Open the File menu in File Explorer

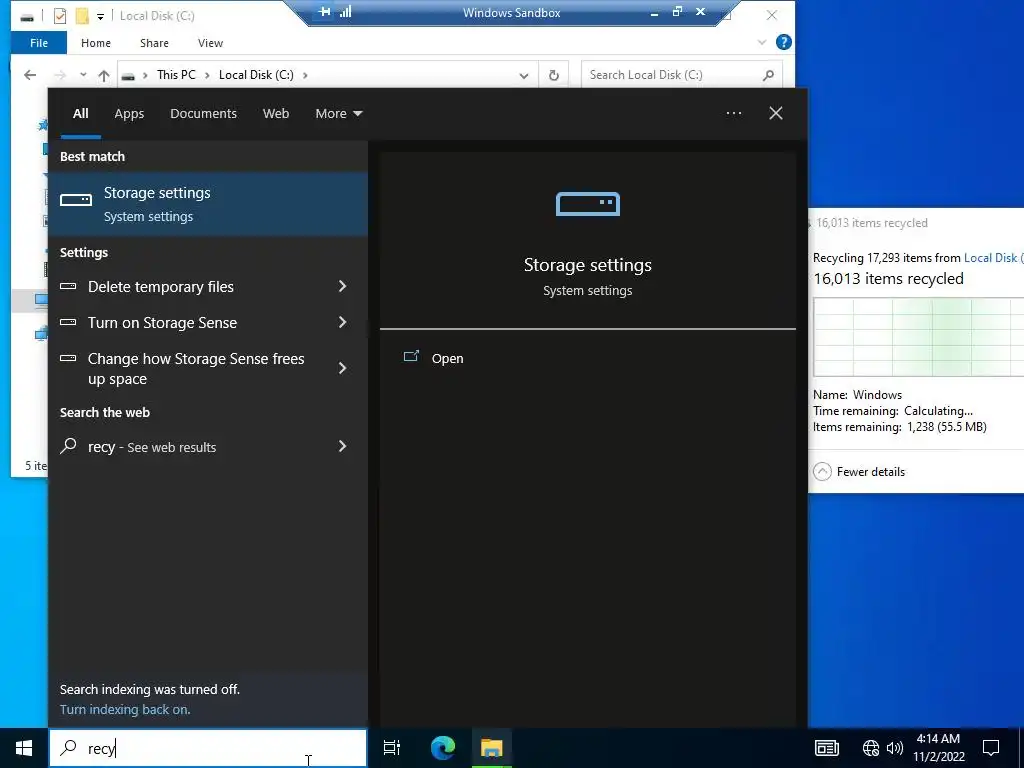click(x=39, y=43)
